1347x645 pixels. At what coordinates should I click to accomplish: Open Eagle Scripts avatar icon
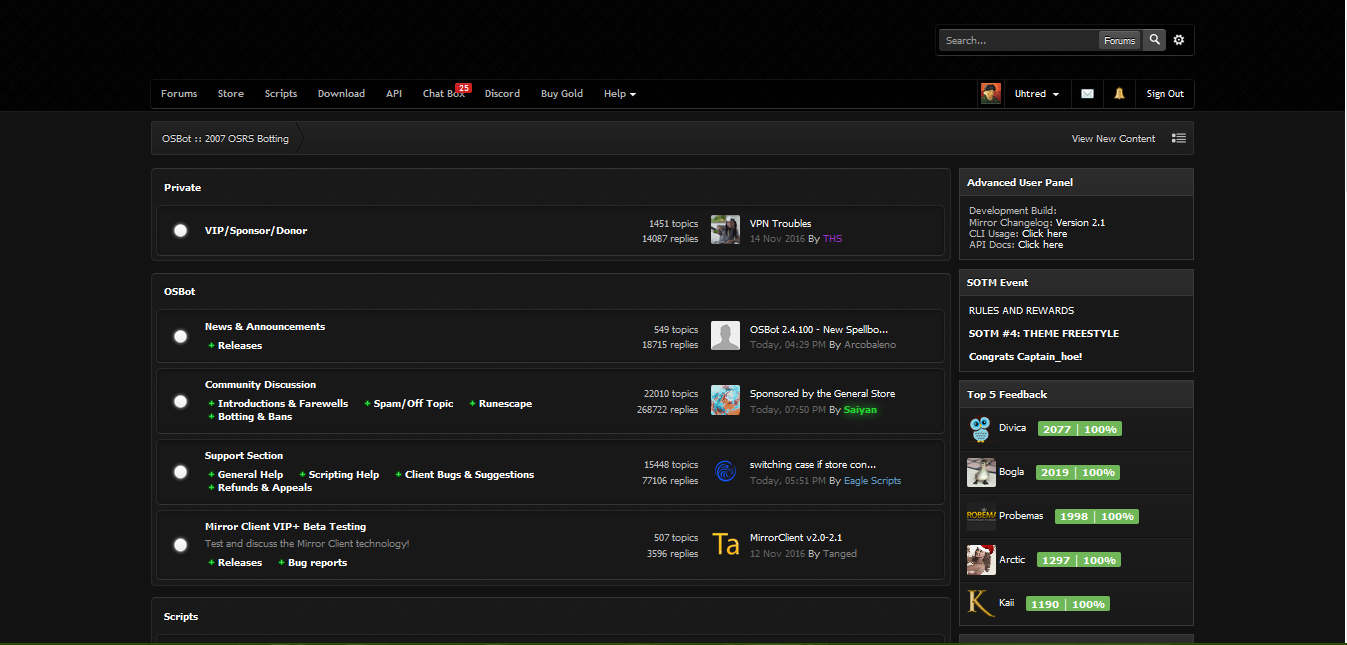[x=725, y=471]
